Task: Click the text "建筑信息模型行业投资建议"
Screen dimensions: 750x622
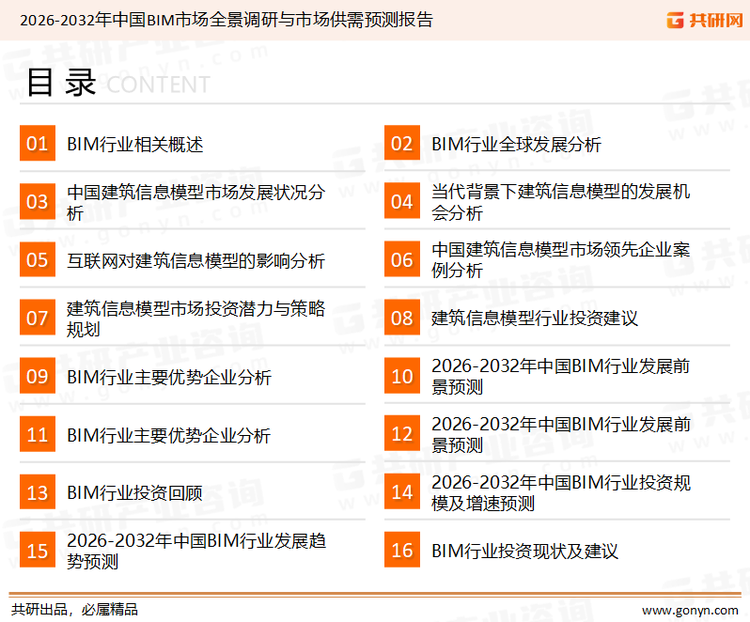Action: (534, 318)
